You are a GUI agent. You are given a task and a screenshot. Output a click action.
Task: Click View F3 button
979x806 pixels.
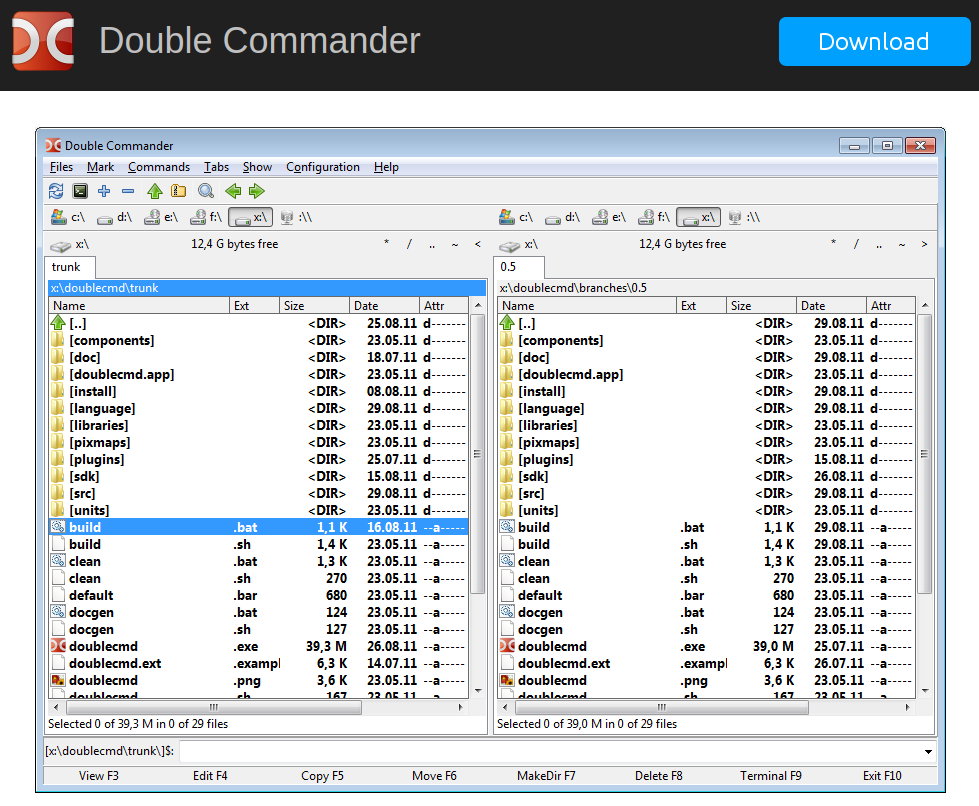[x=99, y=775]
